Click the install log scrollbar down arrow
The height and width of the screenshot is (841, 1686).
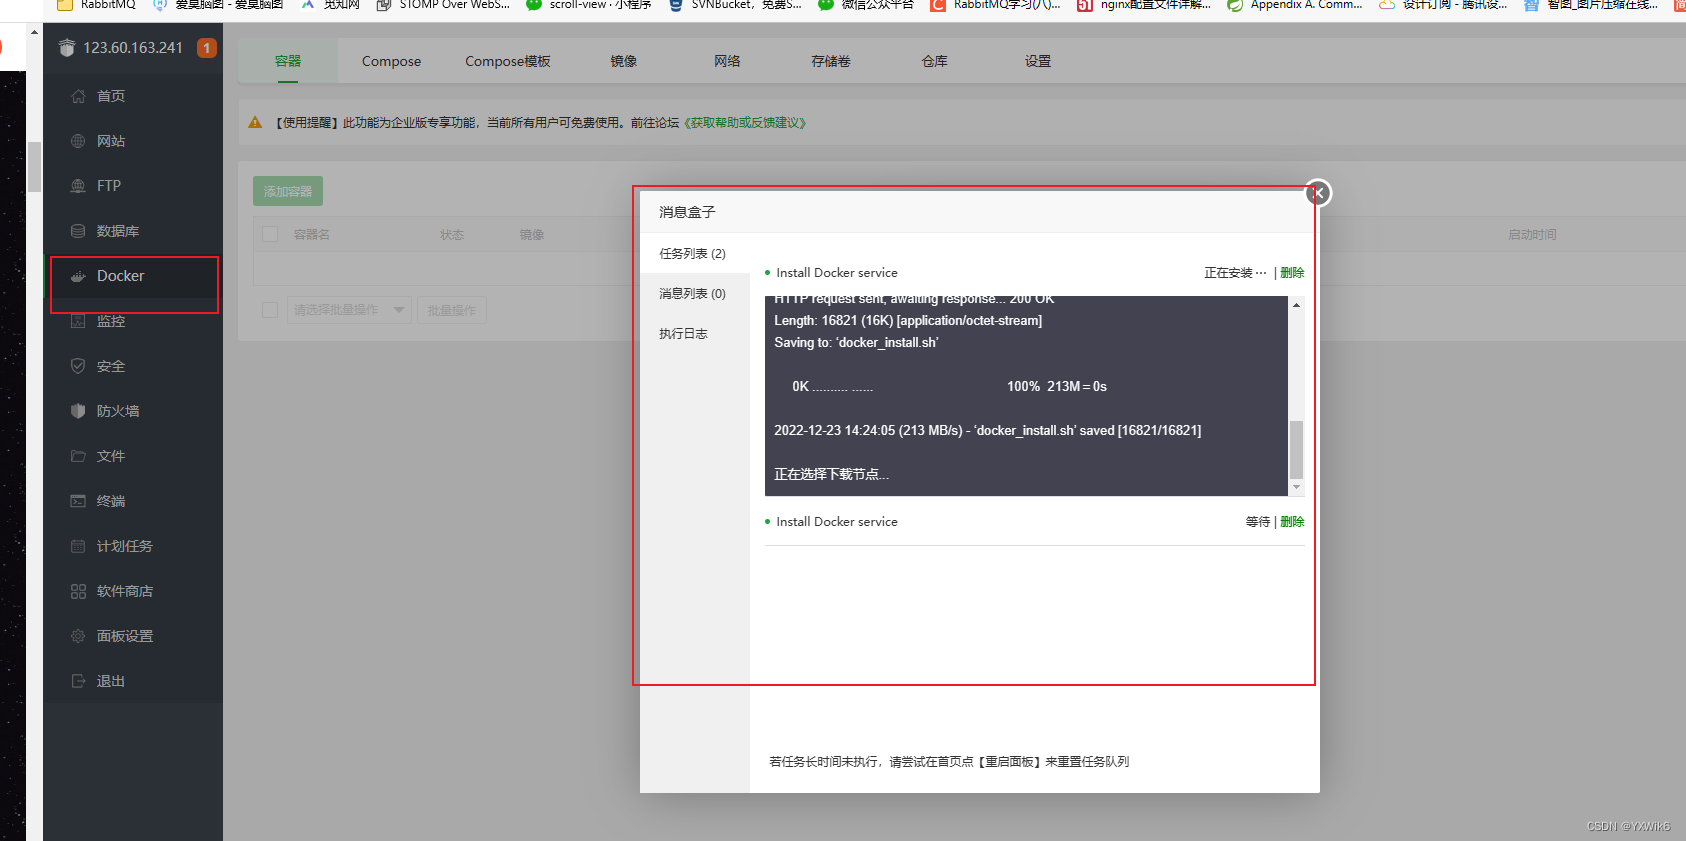(1296, 487)
